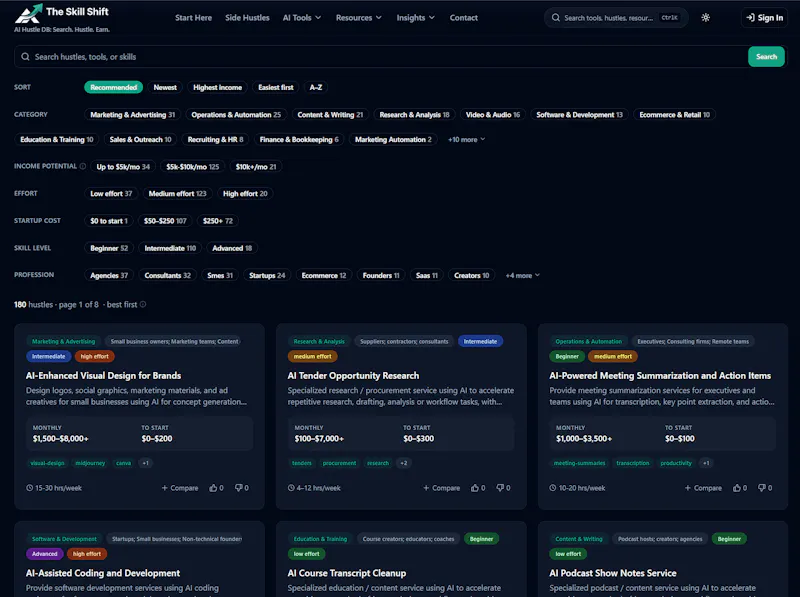Click the info icon beside Income Potential
The image size is (800, 597).
(x=83, y=166)
